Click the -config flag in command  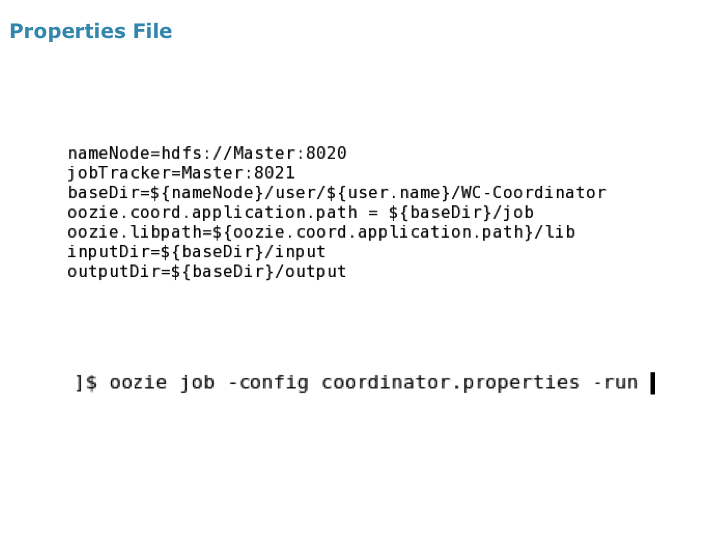(269, 382)
